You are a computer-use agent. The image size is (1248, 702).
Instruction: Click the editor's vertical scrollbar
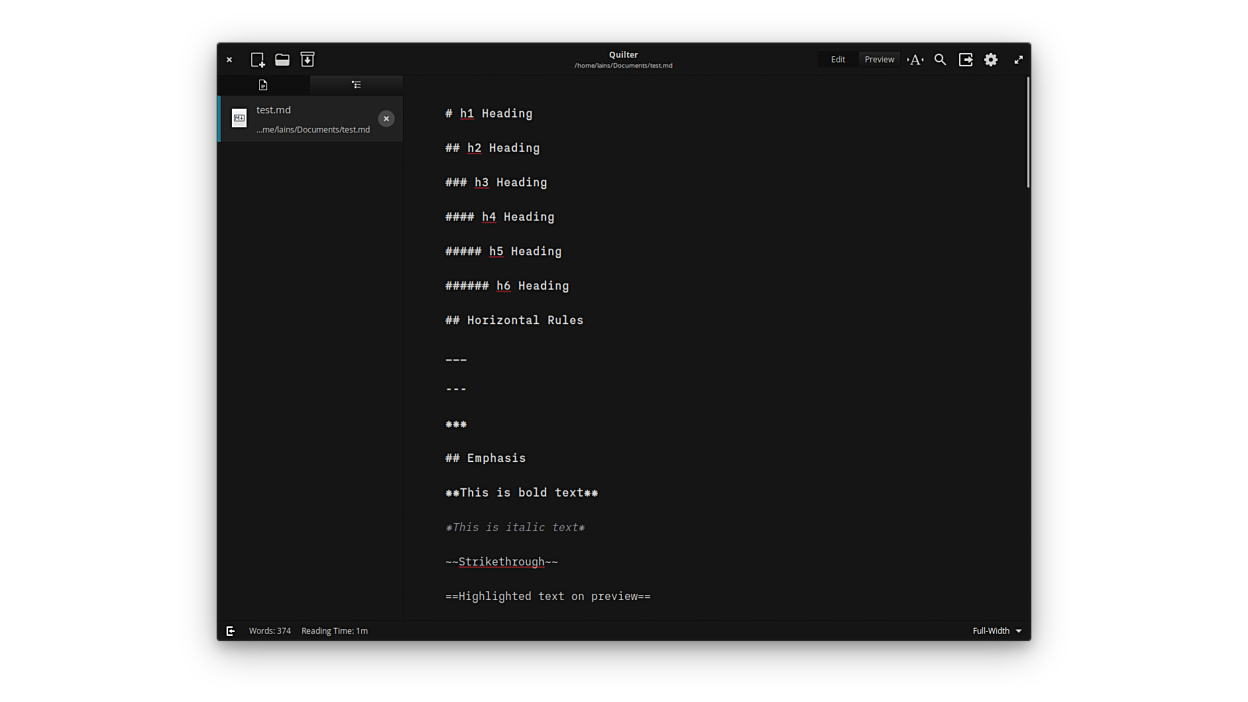[x=1027, y=133]
